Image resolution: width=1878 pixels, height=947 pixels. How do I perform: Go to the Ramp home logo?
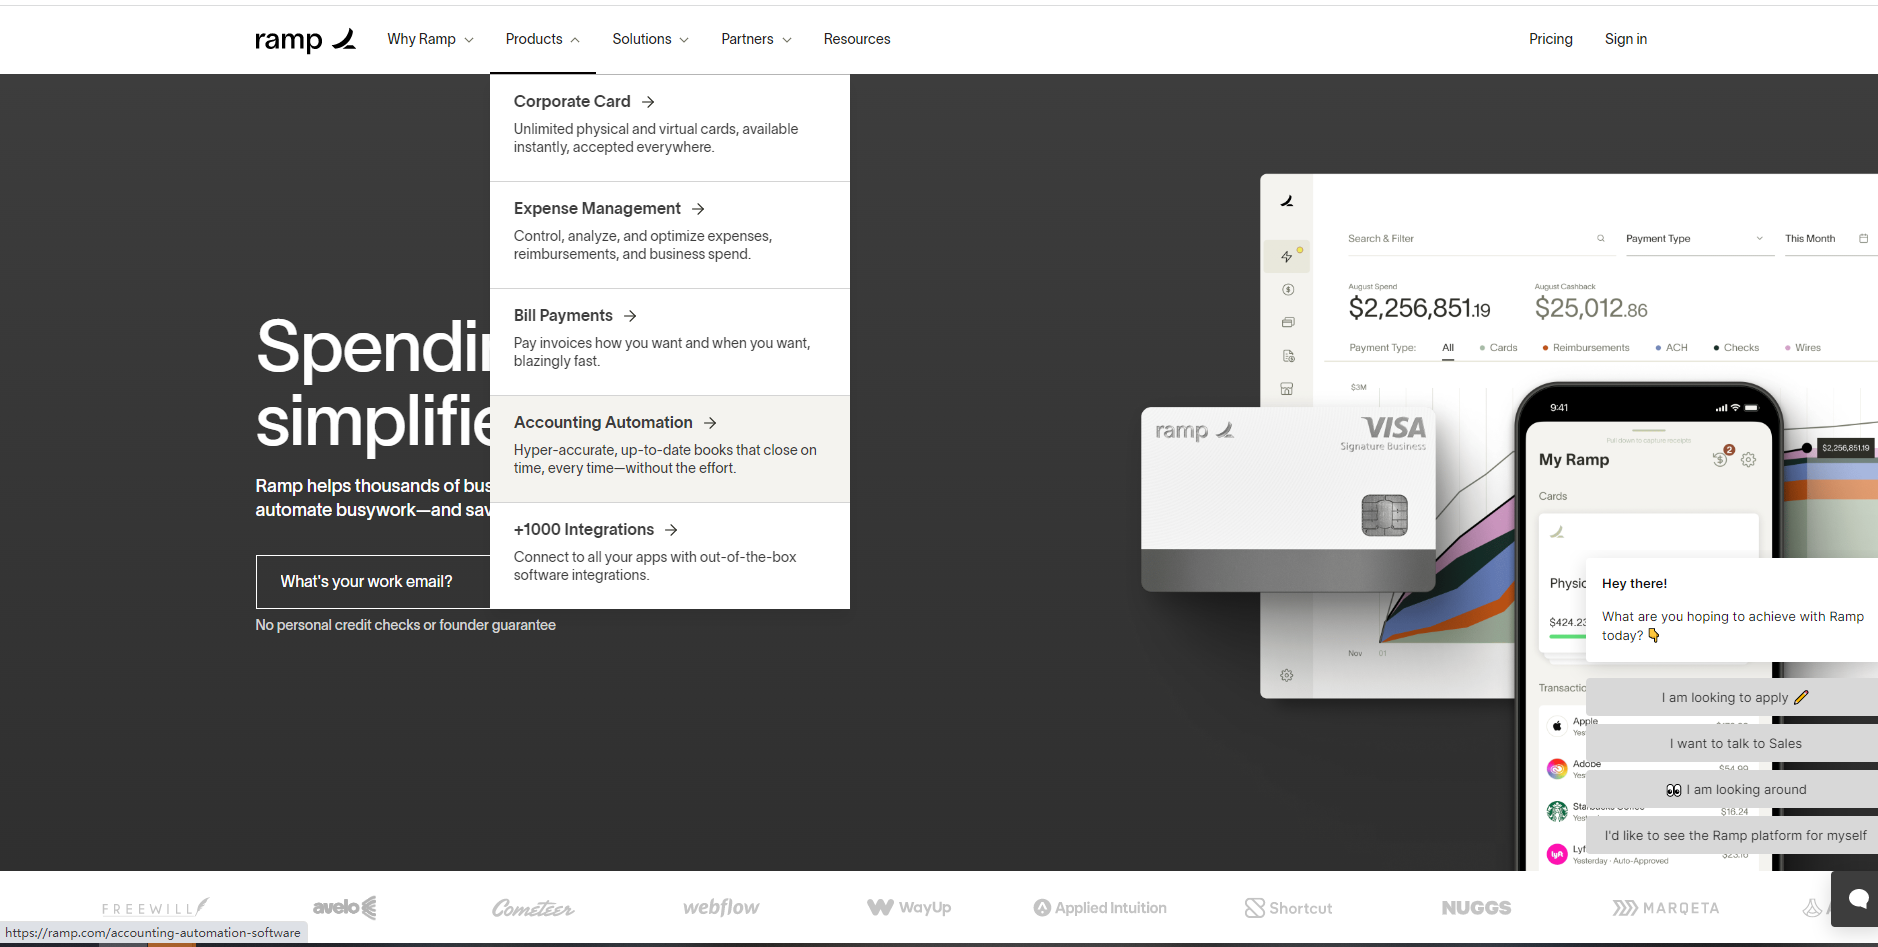pos(305,40)
